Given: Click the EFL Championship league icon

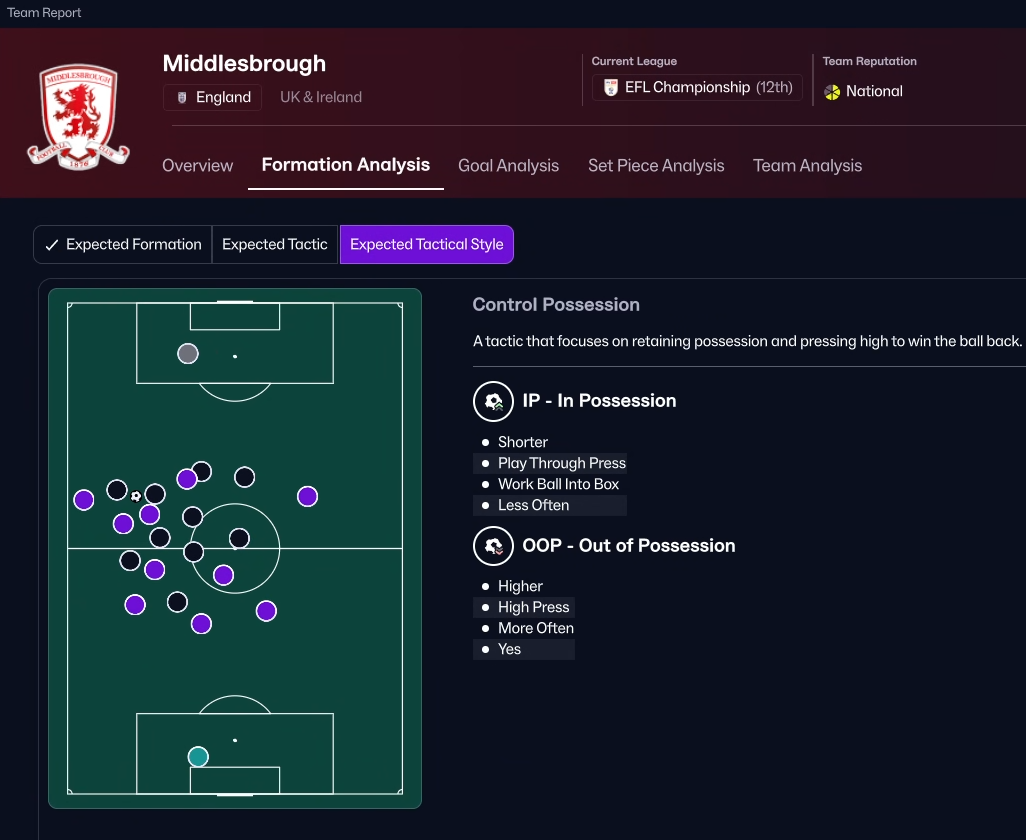Looking at the screenshot, I should click(611, 88).
